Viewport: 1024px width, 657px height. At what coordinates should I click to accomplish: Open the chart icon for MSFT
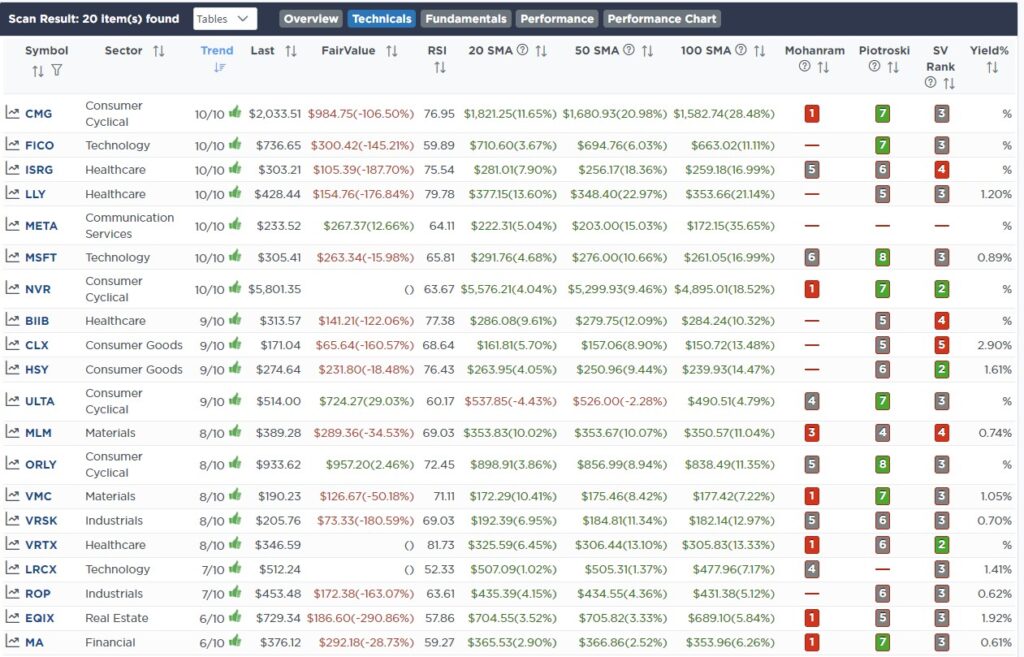(12, 256)
